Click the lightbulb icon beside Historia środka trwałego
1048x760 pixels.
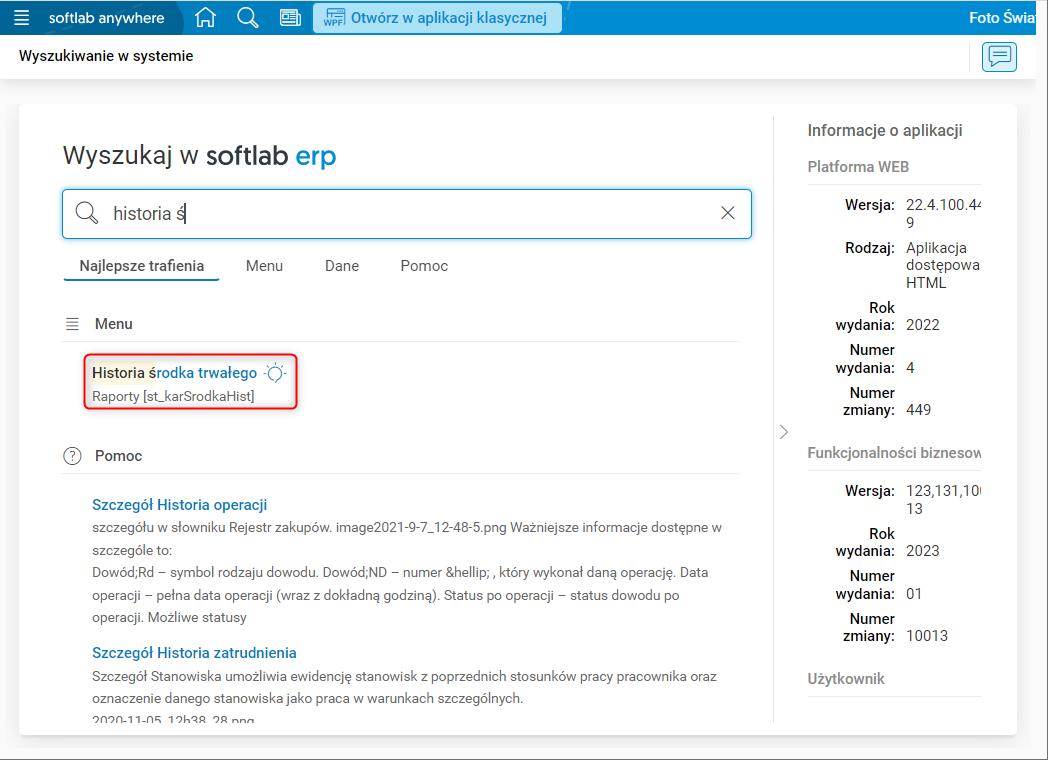click(x=275, y=373)
